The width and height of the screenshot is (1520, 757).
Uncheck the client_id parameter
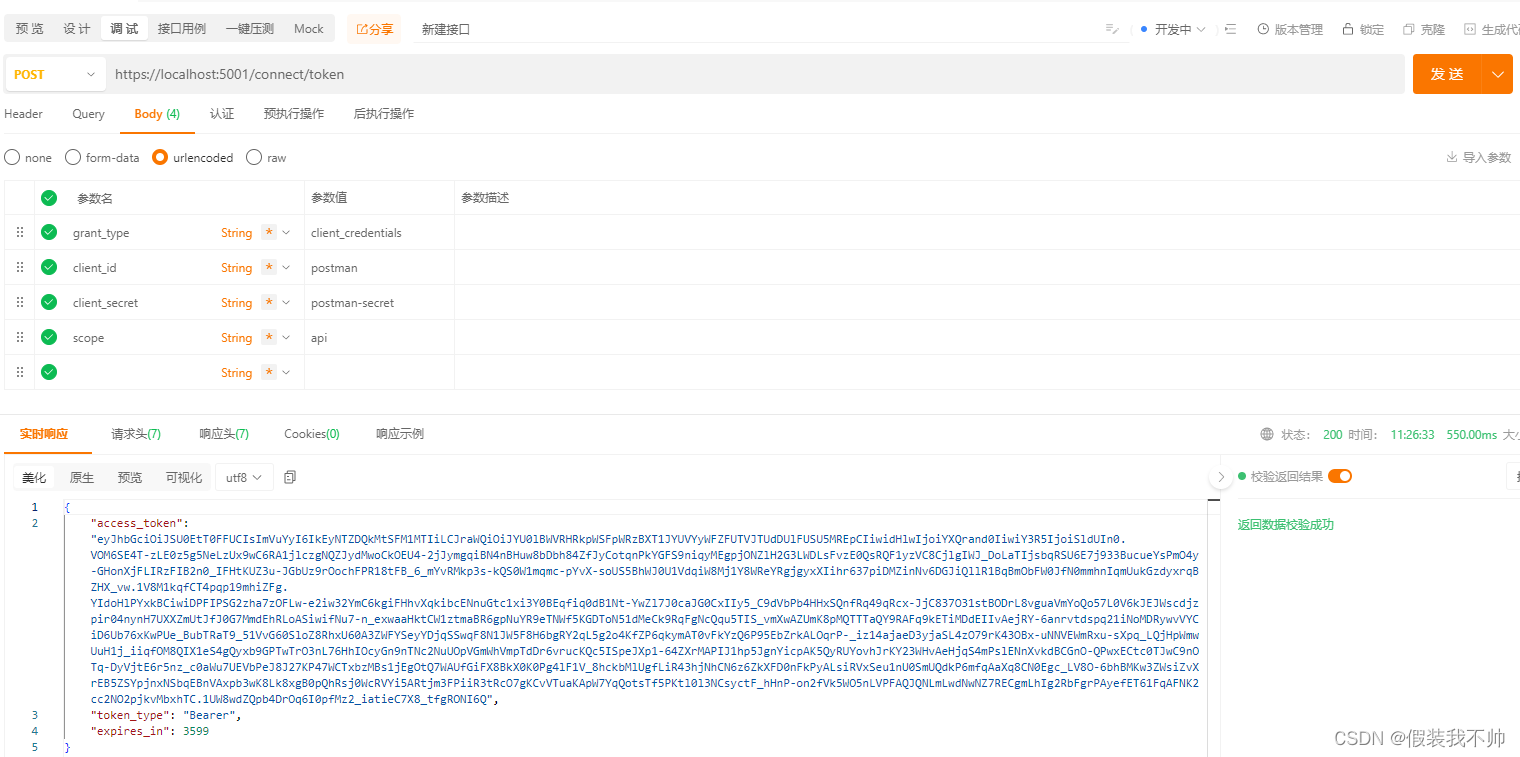(49, 267)
